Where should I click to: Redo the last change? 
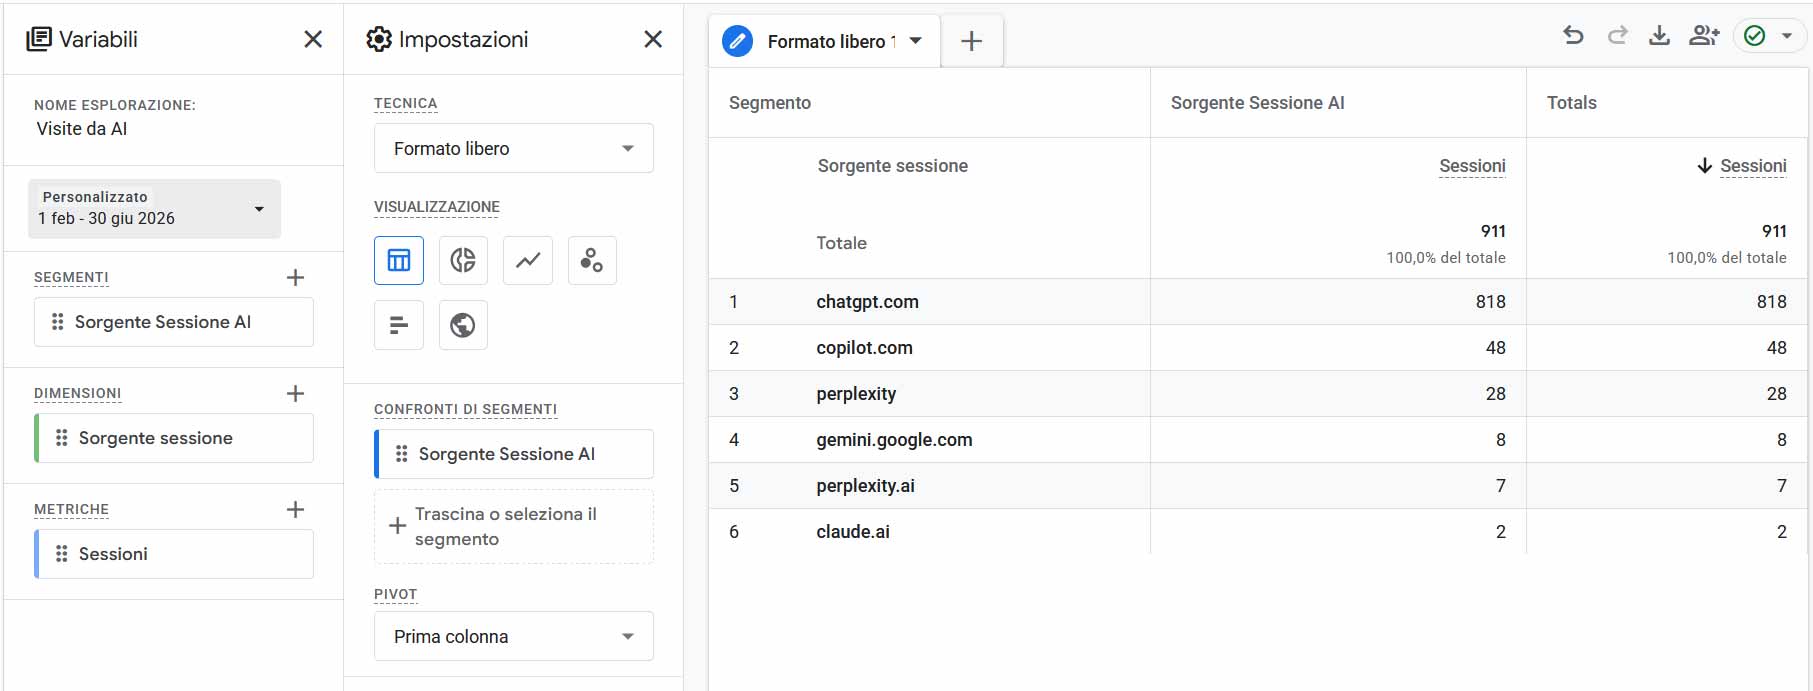[1617, 36]
